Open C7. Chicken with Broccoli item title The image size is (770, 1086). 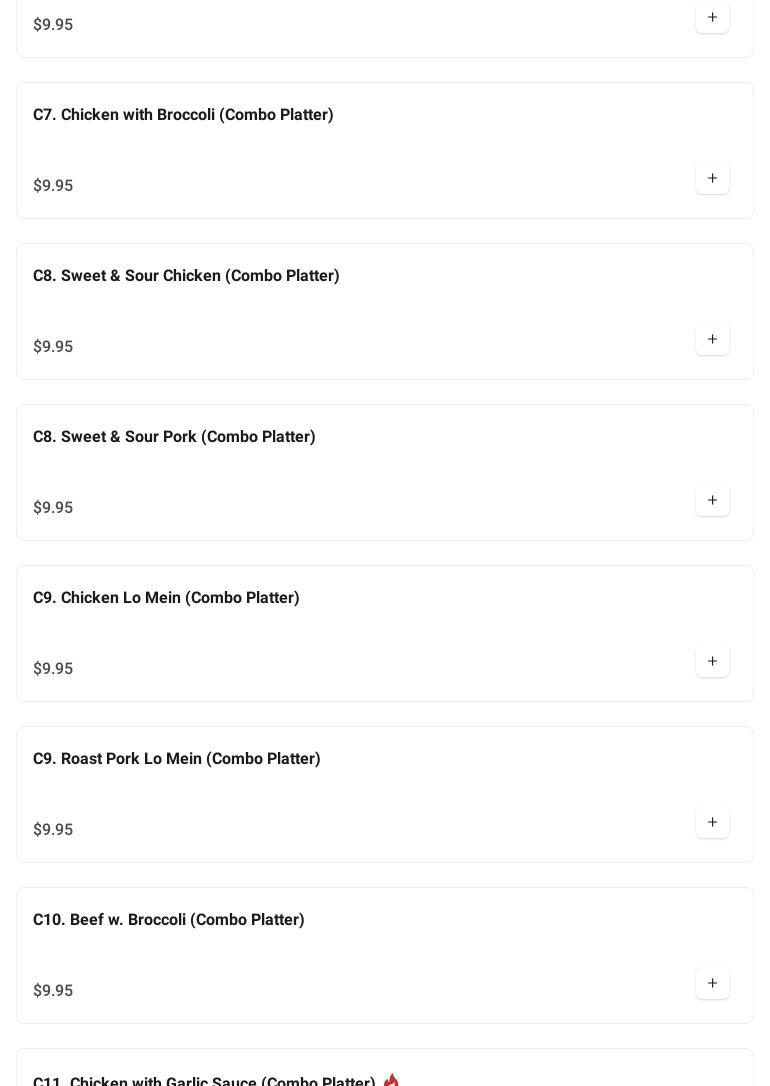pos(183,115)
